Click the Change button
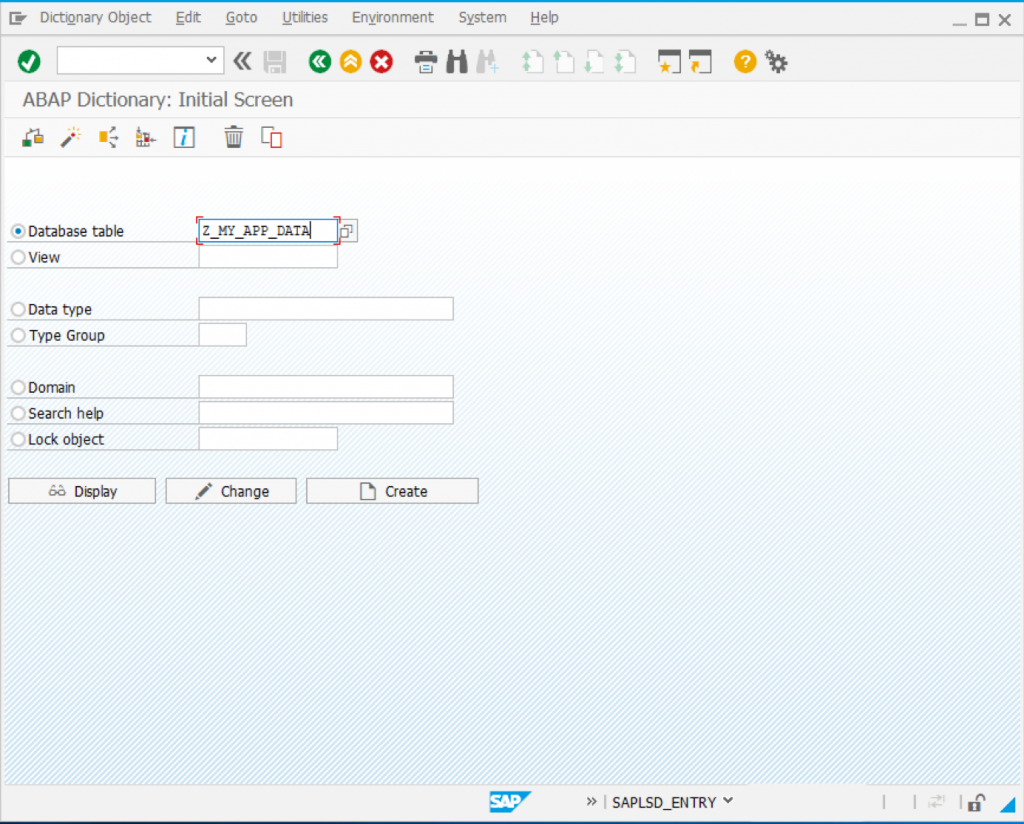1024x824 pixels. click(231, 491)
